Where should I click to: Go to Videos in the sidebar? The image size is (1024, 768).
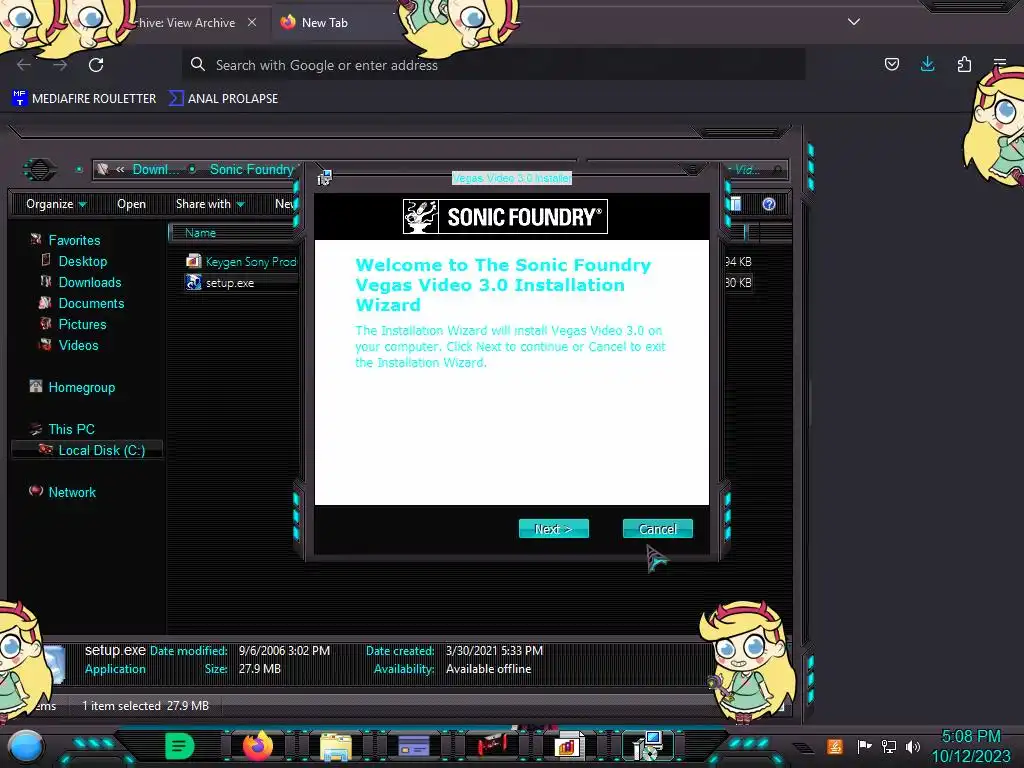(78, 345)
